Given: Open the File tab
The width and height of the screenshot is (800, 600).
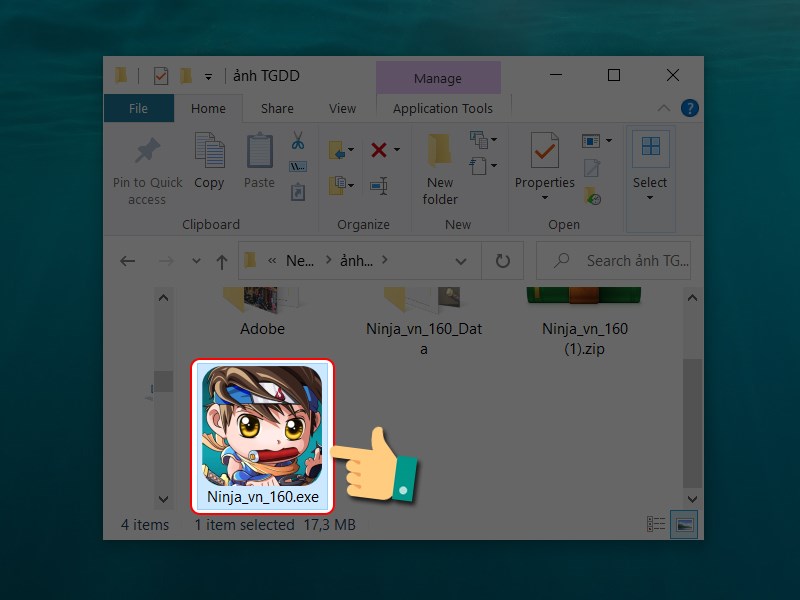Looking at the screenshot, I should click(x=138, y=108).
